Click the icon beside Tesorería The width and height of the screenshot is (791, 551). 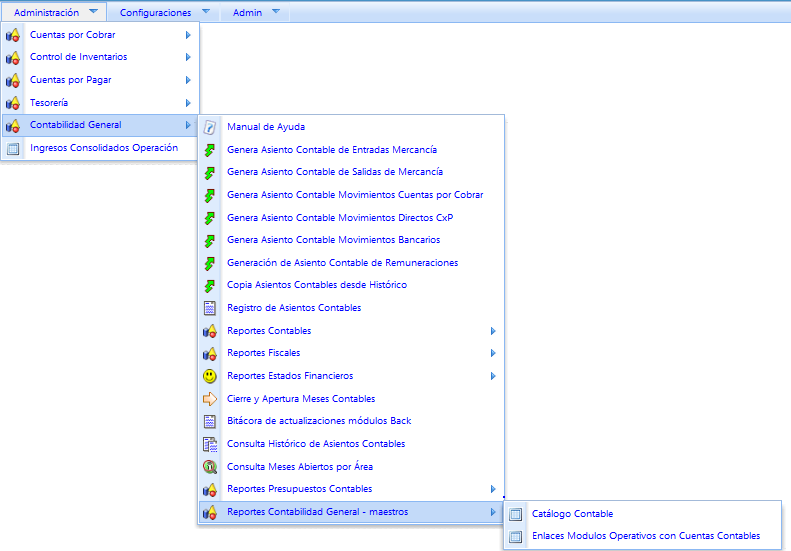pyautogui.click(x=13, y=103)
